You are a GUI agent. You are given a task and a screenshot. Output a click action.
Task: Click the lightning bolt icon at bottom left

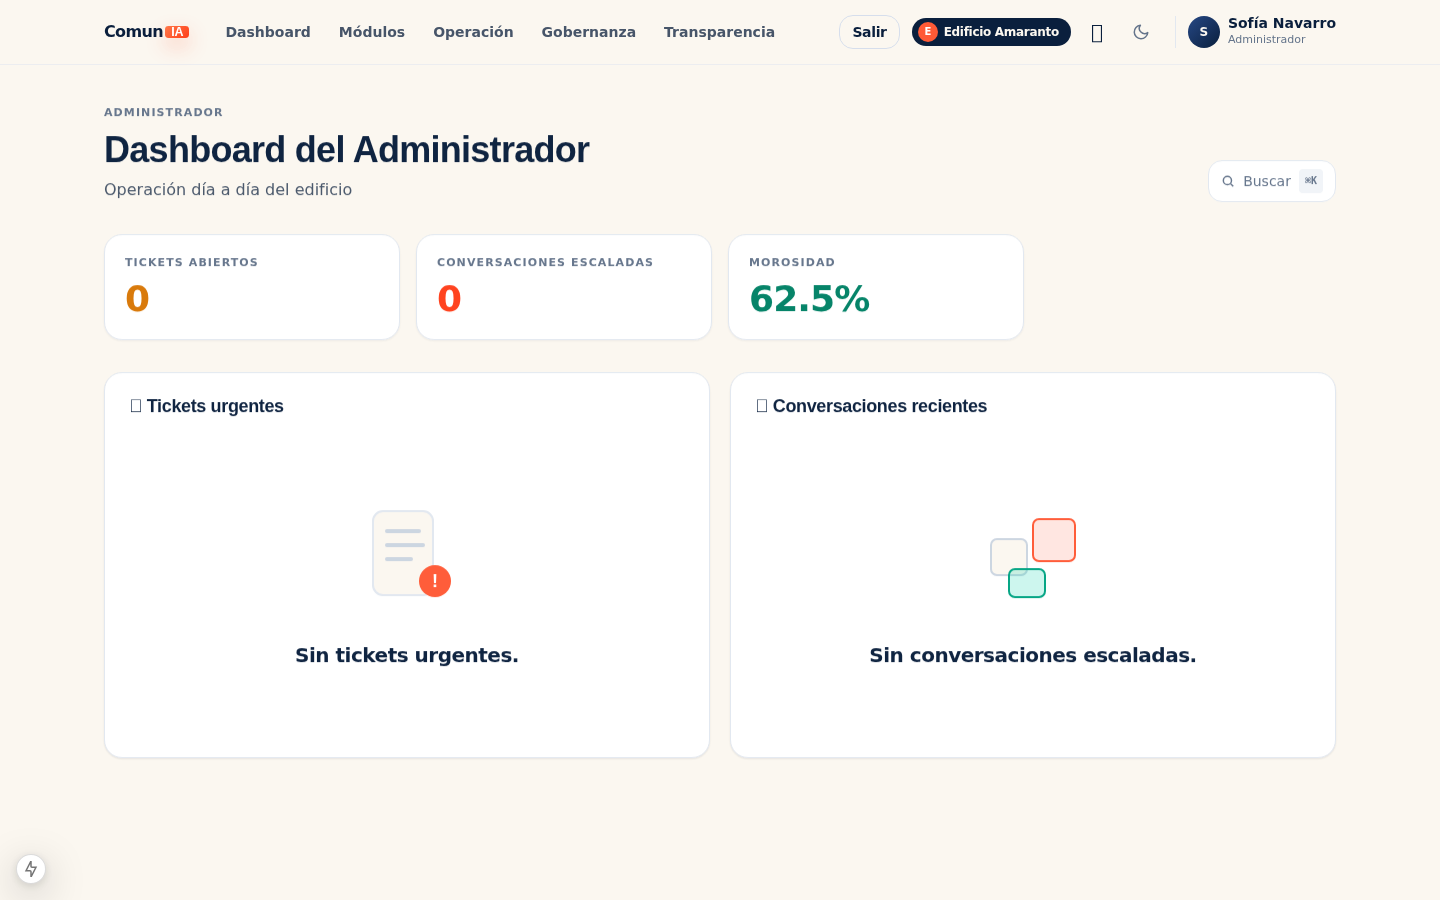(x=31, y=869)
